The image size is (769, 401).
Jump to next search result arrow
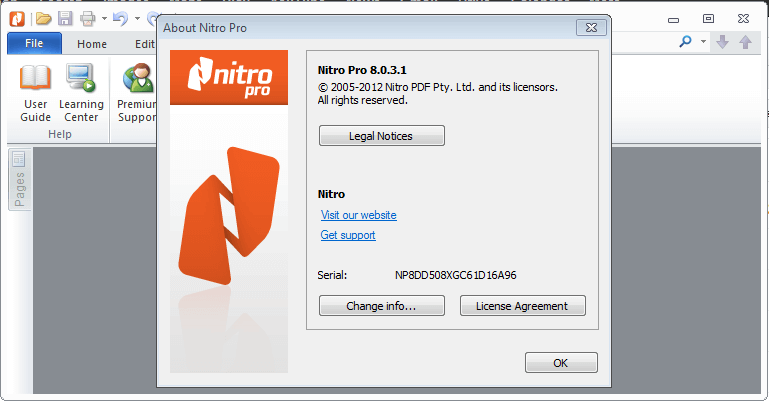click(x=722, y=42)
